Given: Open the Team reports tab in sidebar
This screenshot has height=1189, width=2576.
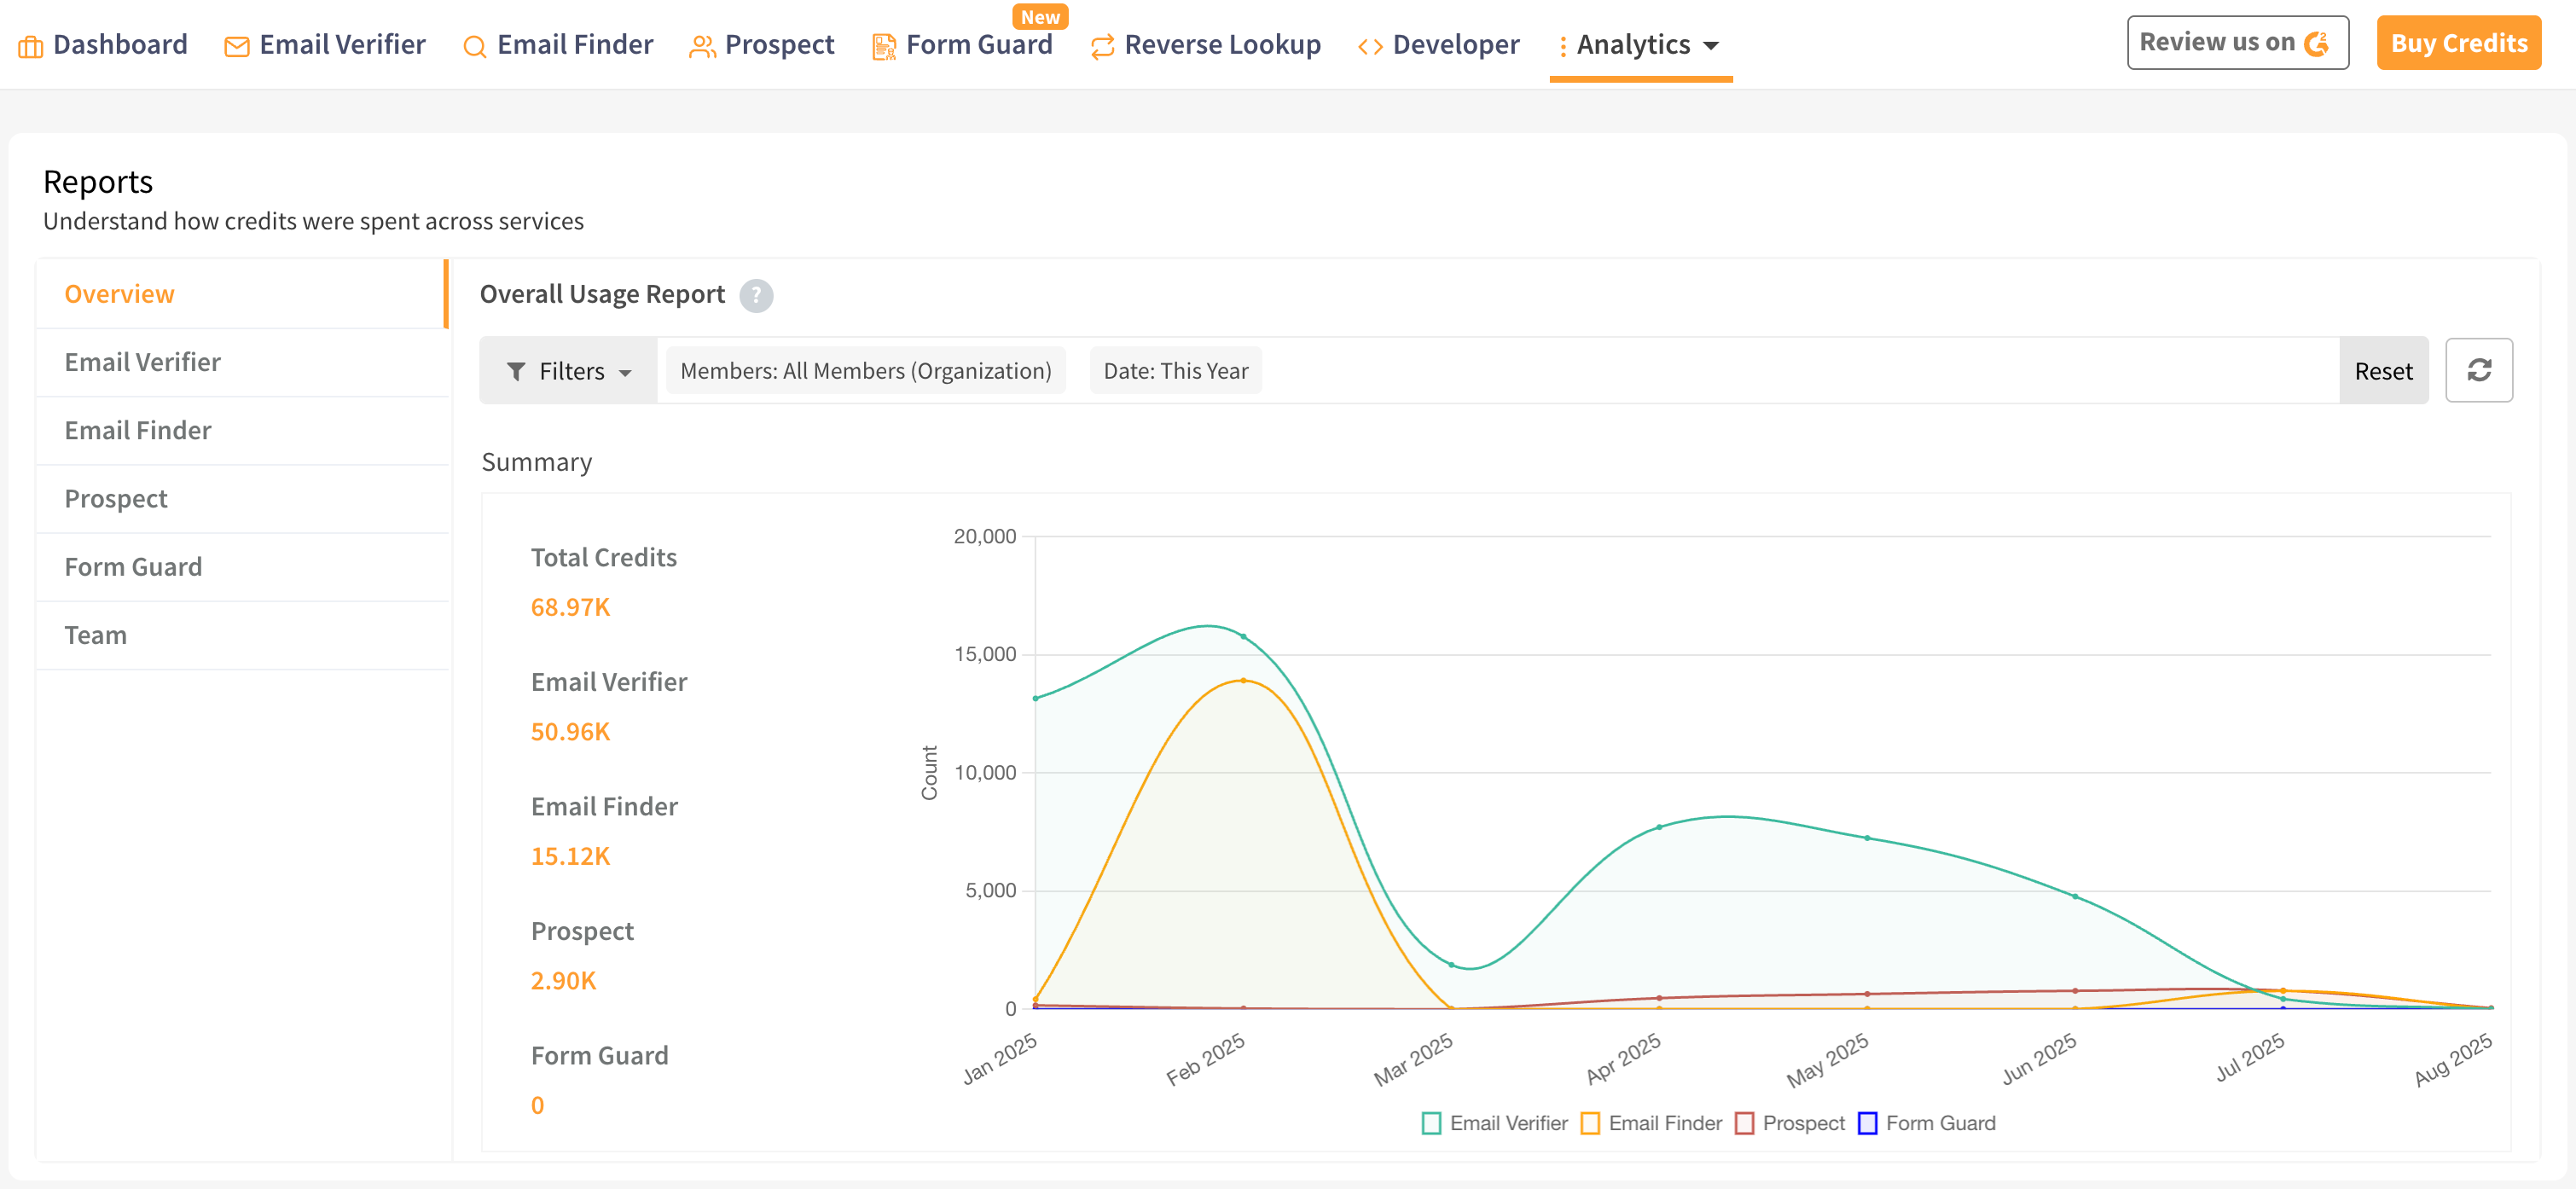Looking at the screenshot, I should click(96, 635).
